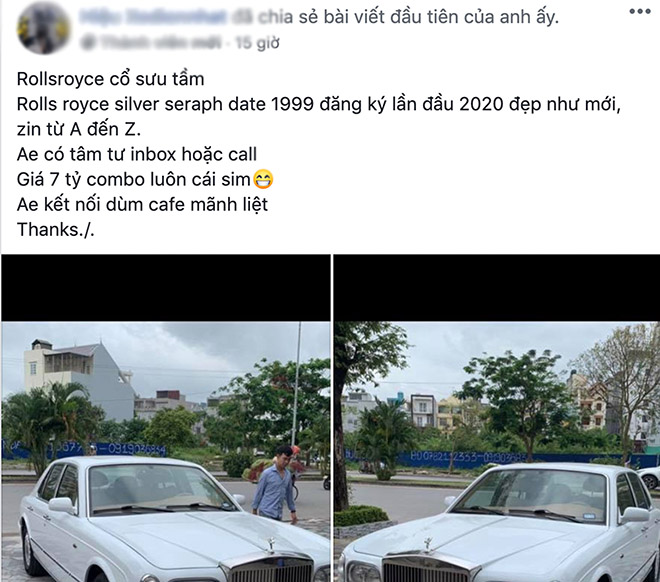Viewport: 660px width, 582px height.
Task: Open the right photo of the white car
Action: click(x=497, y=452)
